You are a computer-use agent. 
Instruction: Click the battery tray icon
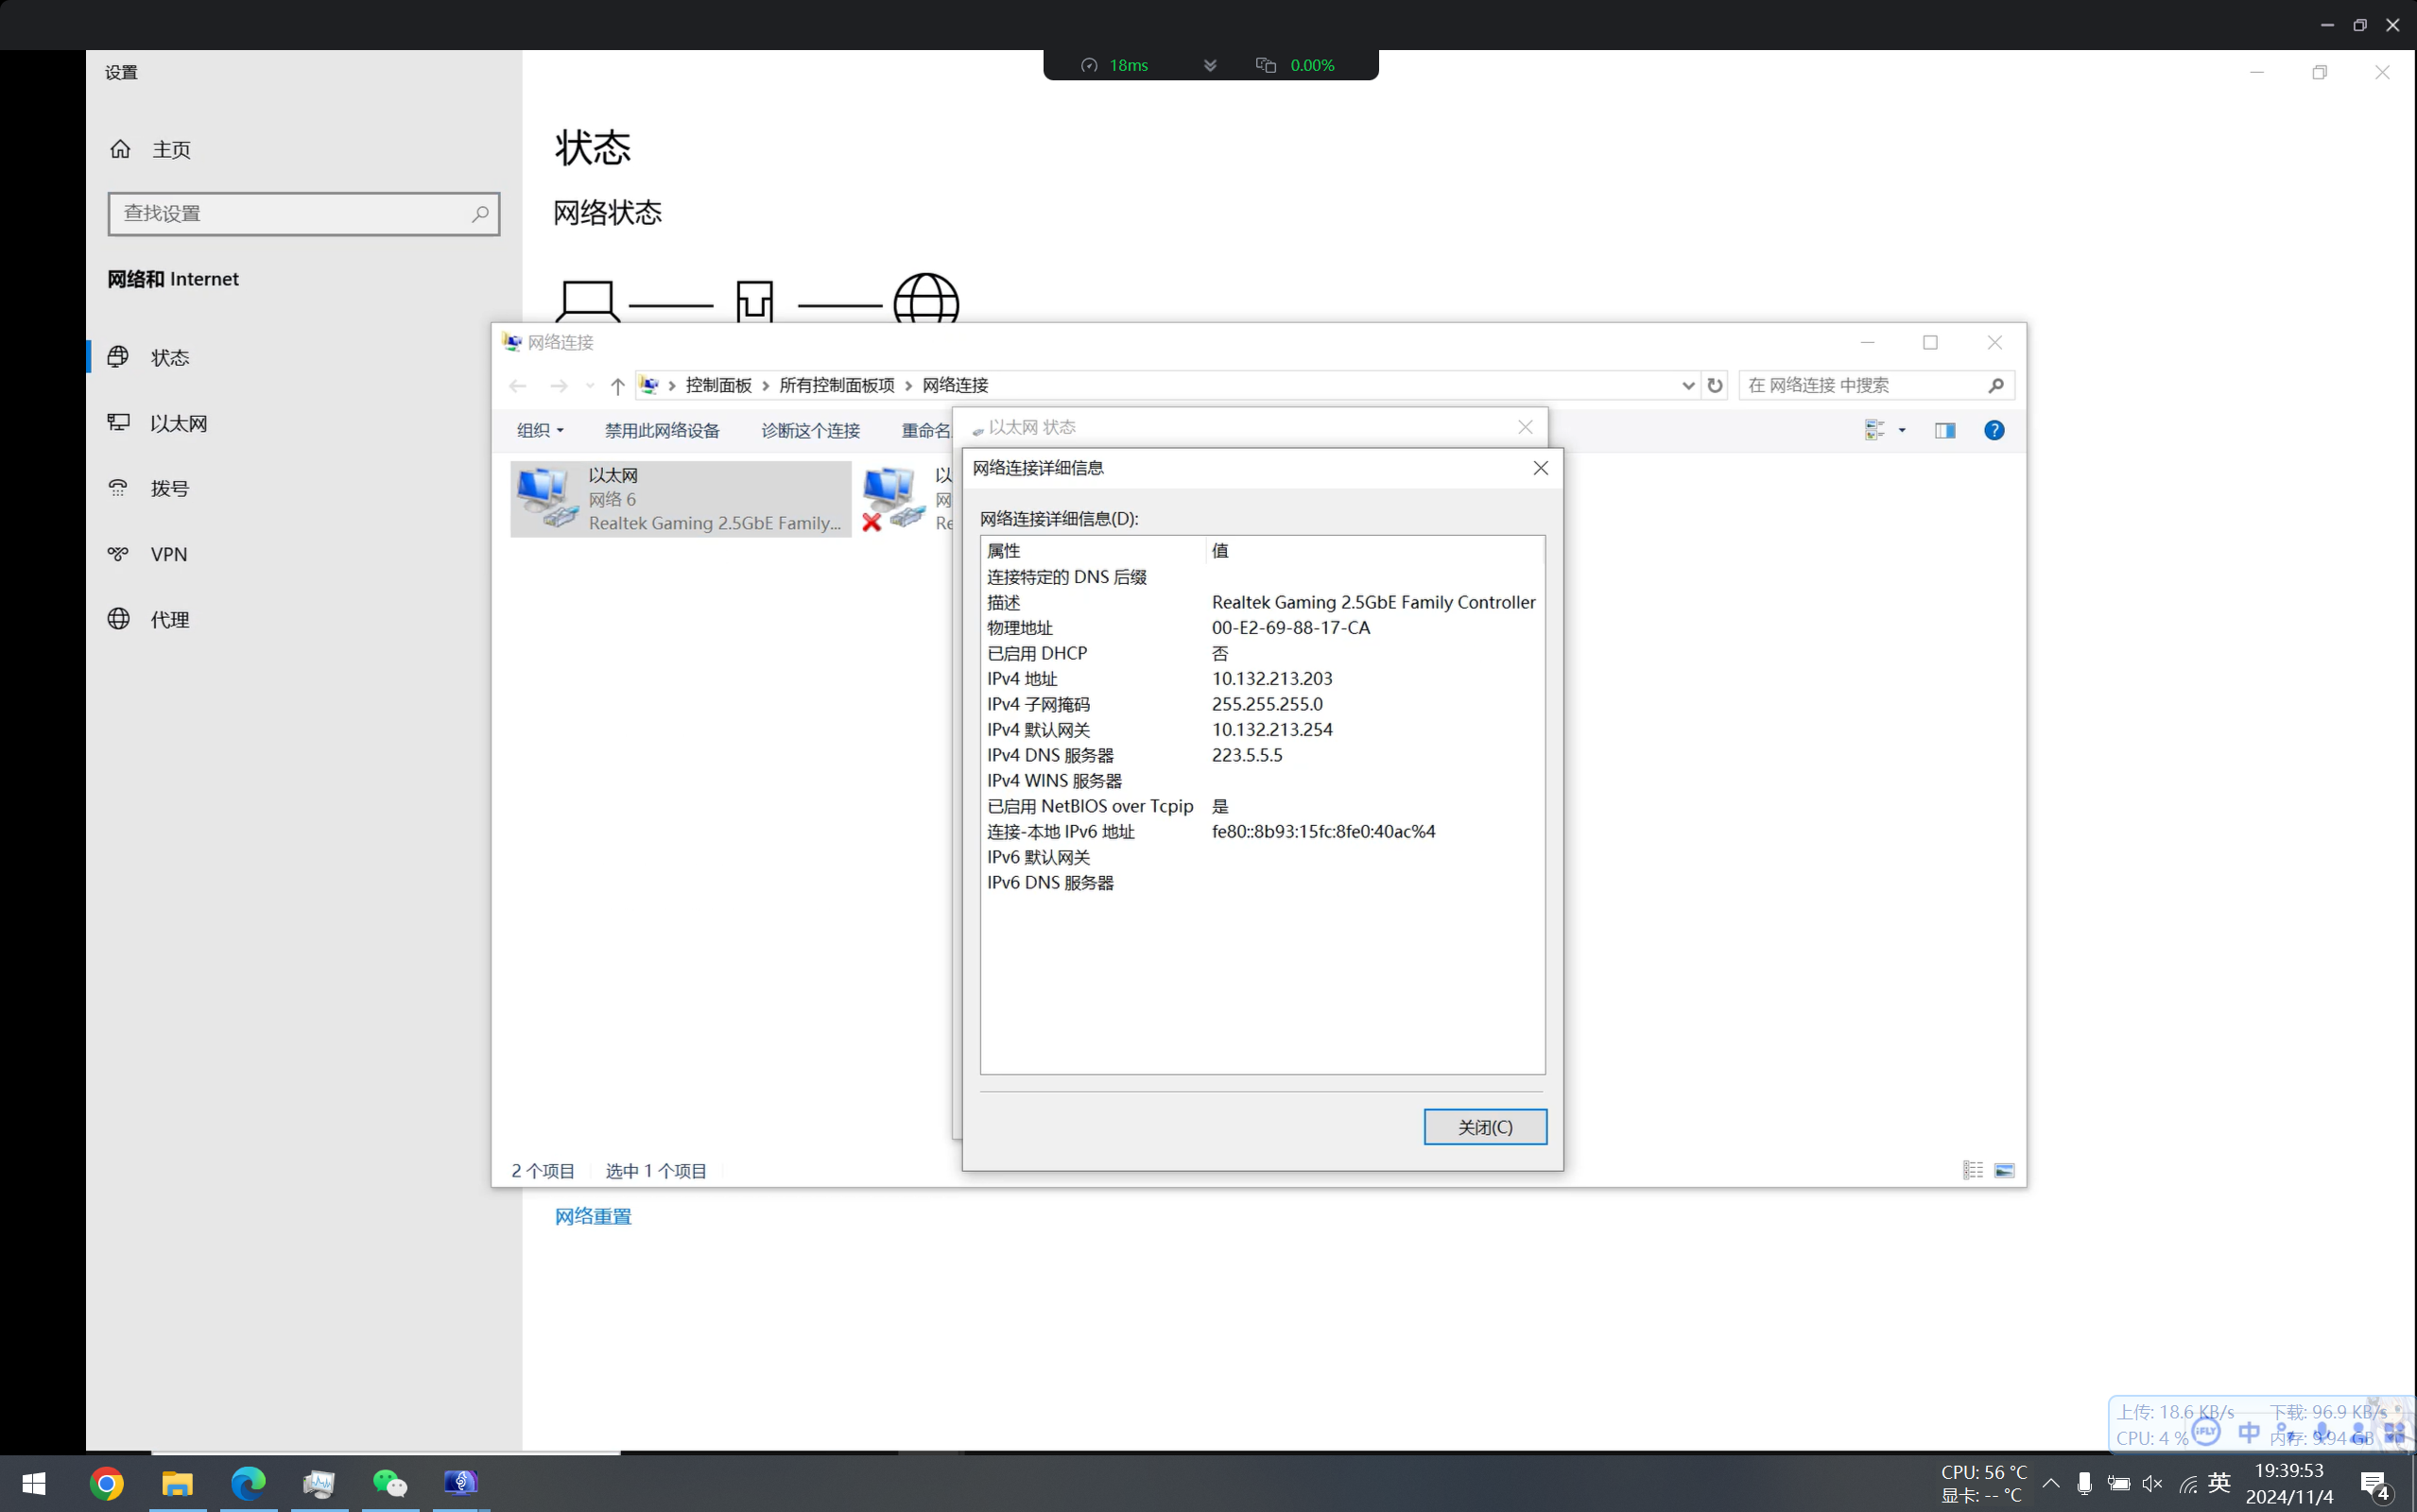click(2118, 1483)
